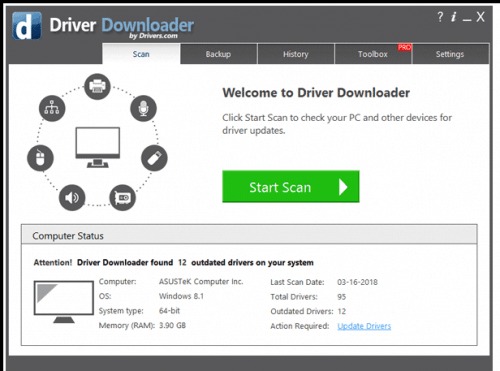Image resolution: width=500 pixels, height=371 pixels.
Task: Click the 'Welcome to Driver Downloader' heading
Action: [x=316, y=93]
